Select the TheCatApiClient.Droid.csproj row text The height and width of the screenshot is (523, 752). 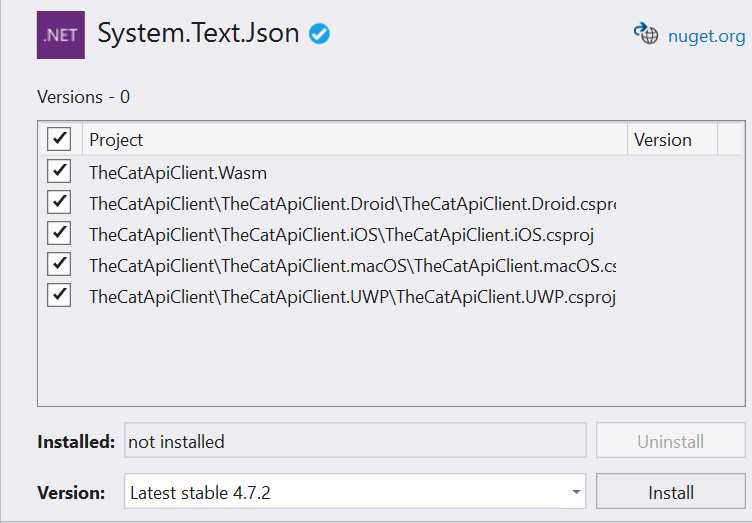click(352, 204)
